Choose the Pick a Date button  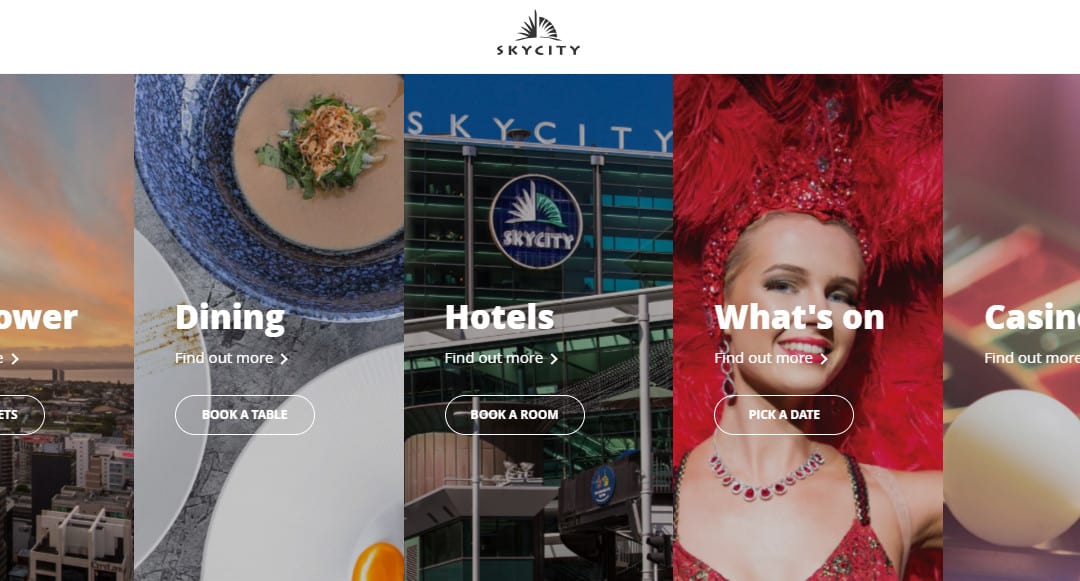(784, 414)
